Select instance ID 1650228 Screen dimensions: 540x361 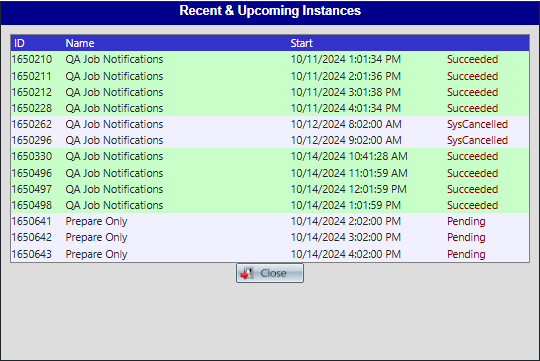(32, 108)
